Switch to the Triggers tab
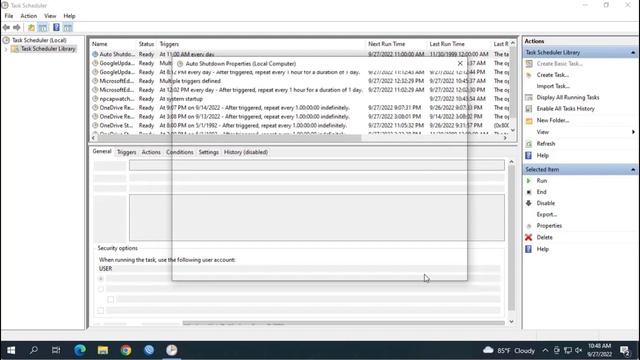This screenshot has width=640, height=360. [127, 152]
